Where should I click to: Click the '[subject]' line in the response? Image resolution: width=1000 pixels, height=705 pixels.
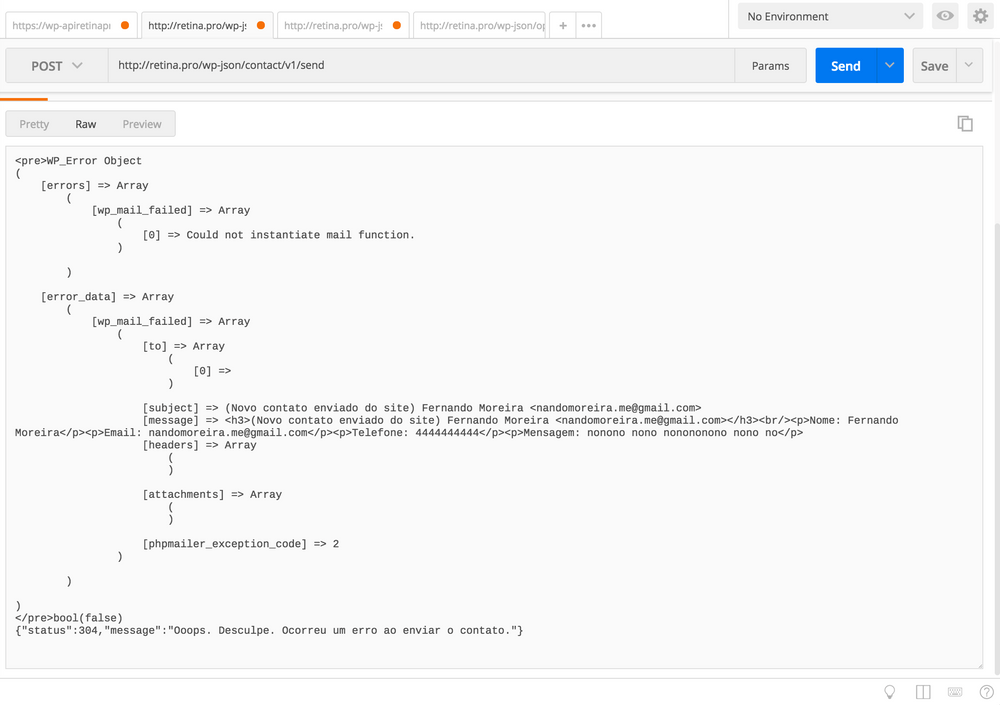pyautogui.click(x=422, y=408)
